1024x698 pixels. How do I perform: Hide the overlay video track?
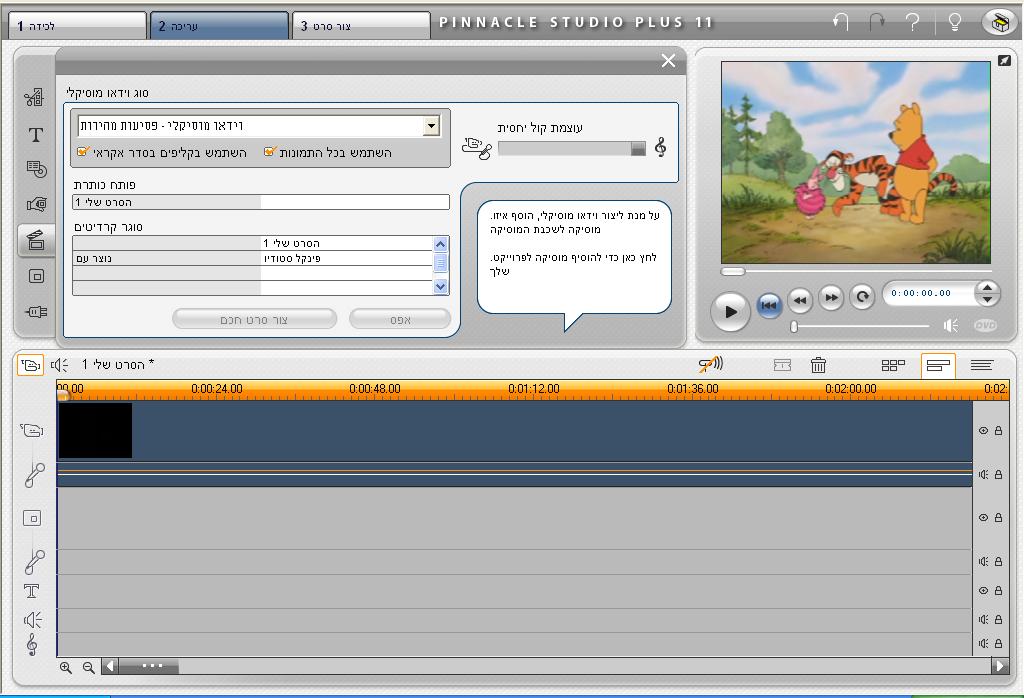[984, 517]
